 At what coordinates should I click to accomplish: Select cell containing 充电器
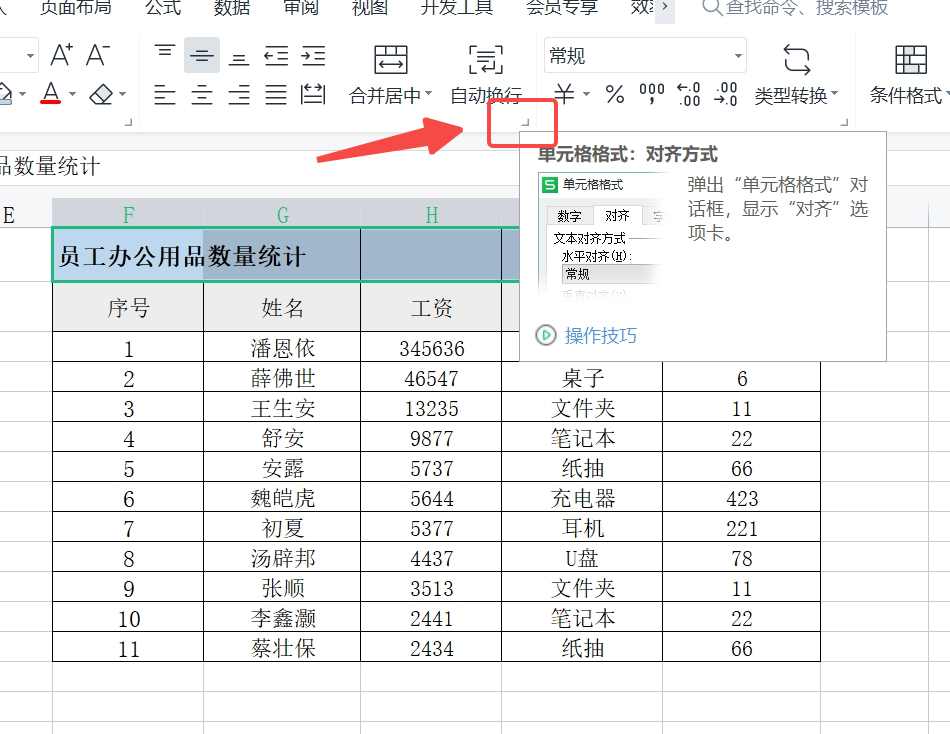tap(582, 498)
